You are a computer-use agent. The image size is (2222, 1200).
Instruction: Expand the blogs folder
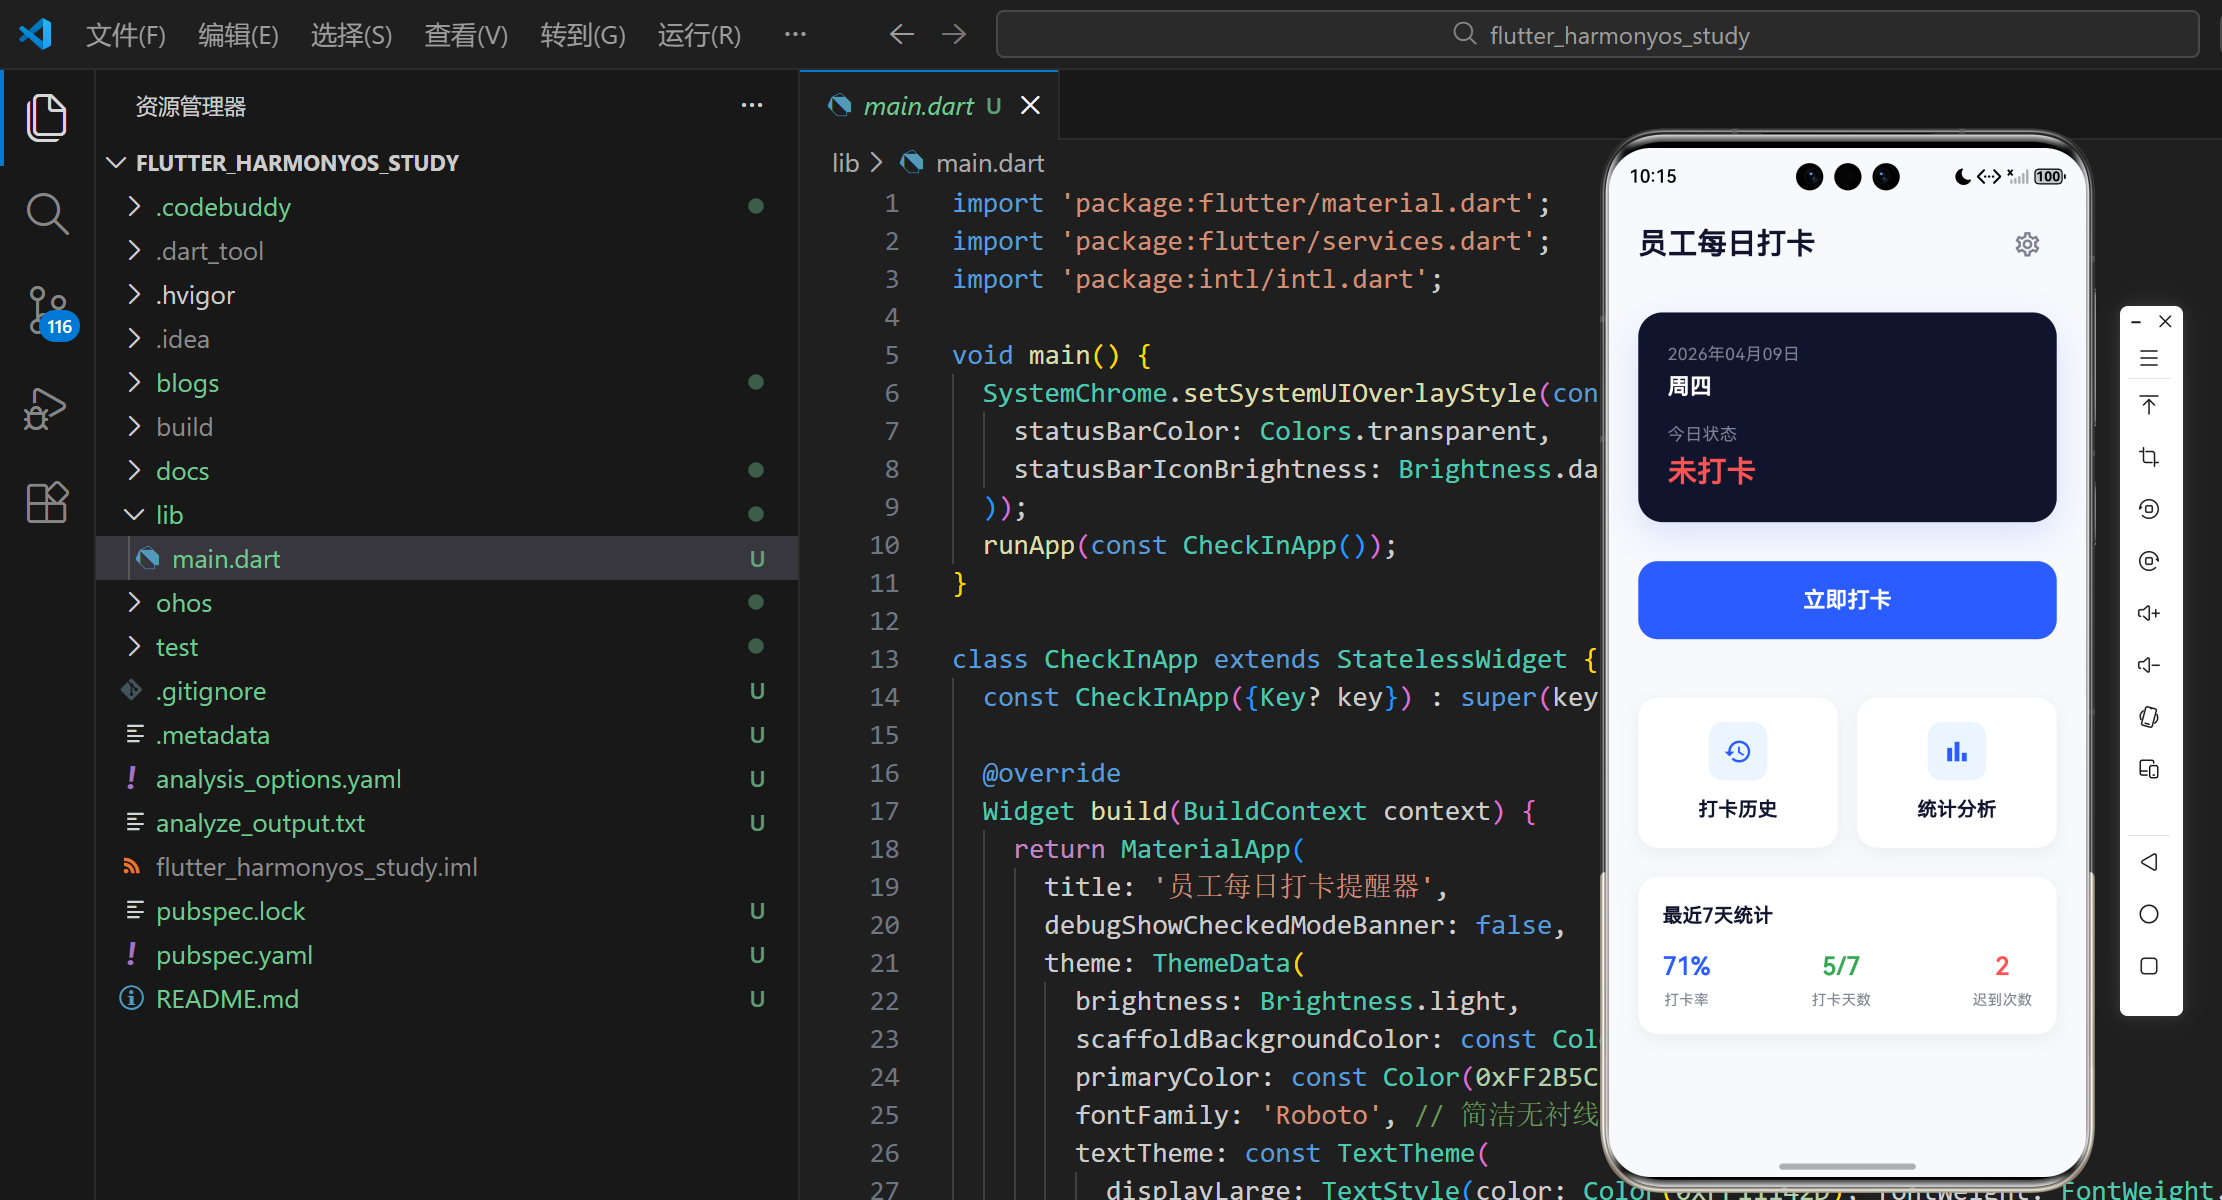[135, 383]
